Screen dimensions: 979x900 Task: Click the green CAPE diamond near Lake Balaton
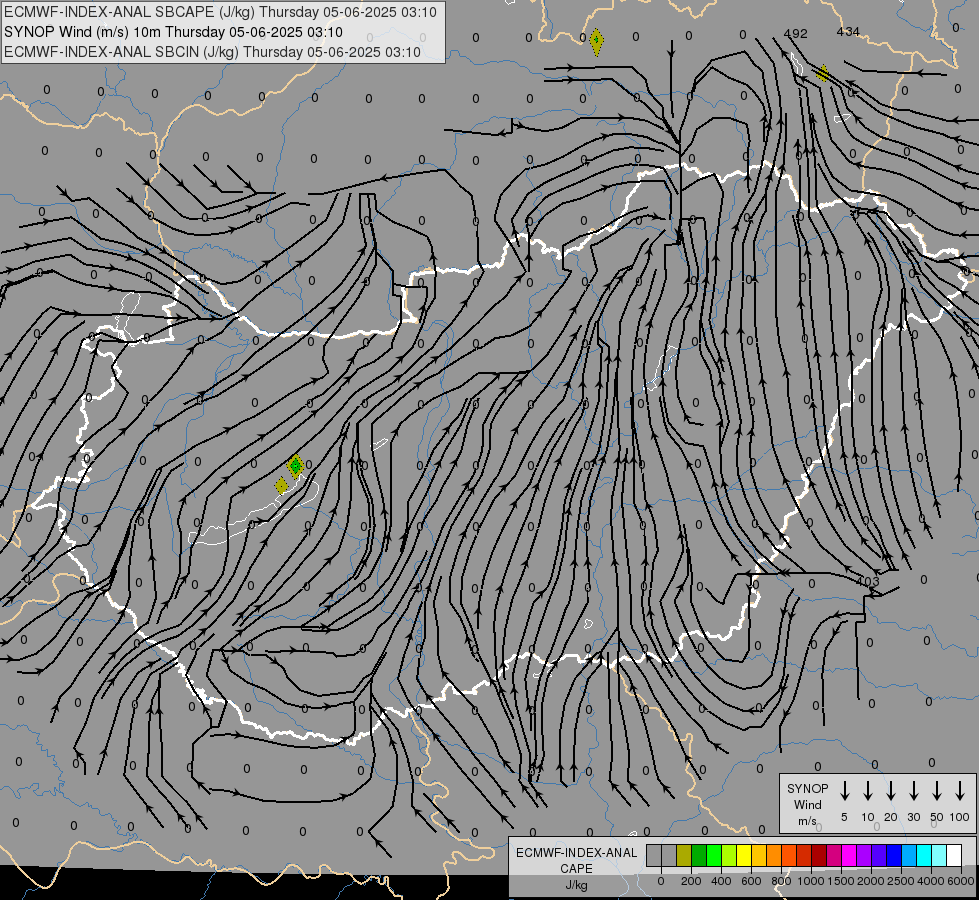(x=295, y=466)
